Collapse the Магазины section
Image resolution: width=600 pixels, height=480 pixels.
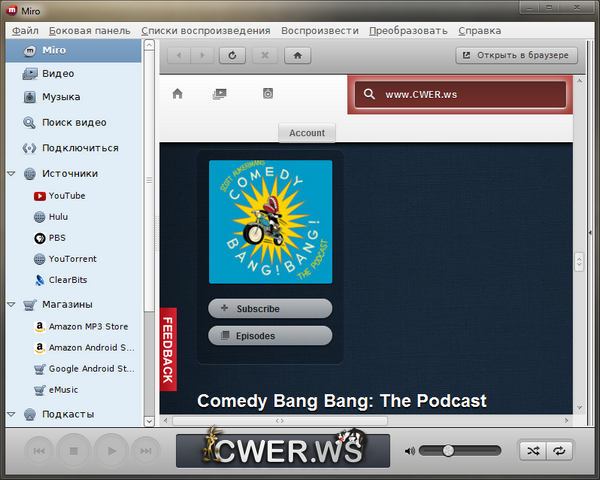click(x=11, y=304)
